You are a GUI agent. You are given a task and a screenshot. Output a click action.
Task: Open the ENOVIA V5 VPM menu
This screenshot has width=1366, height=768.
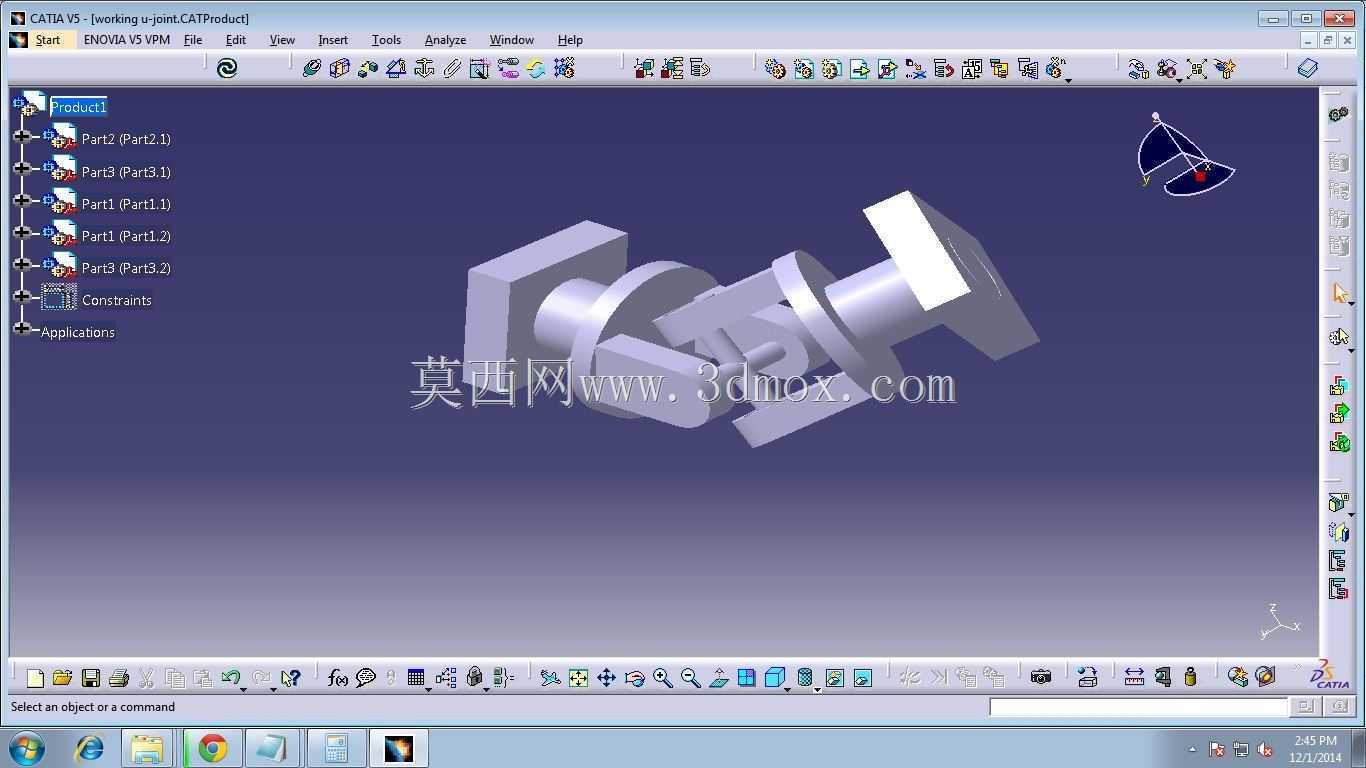click(x=126, y=40)
